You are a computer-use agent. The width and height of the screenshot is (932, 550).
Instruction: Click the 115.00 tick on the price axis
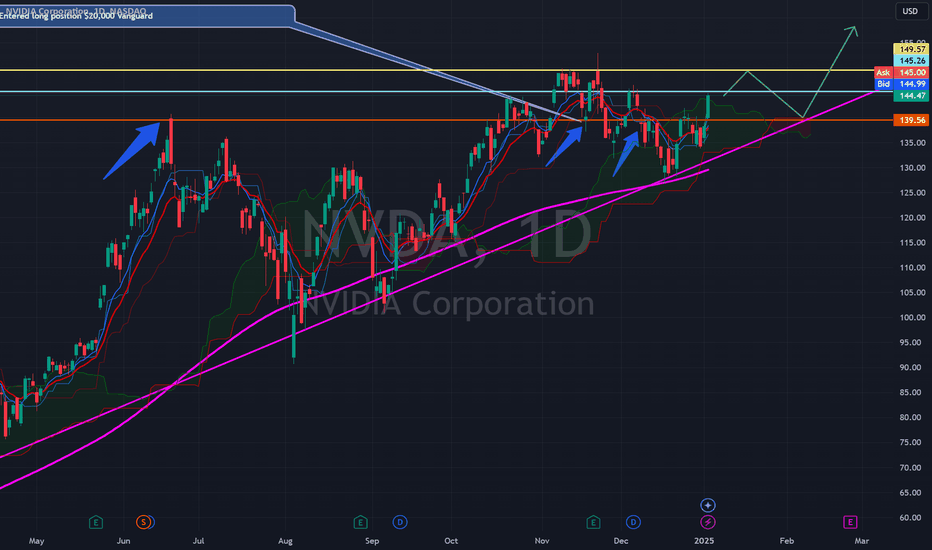912,243
